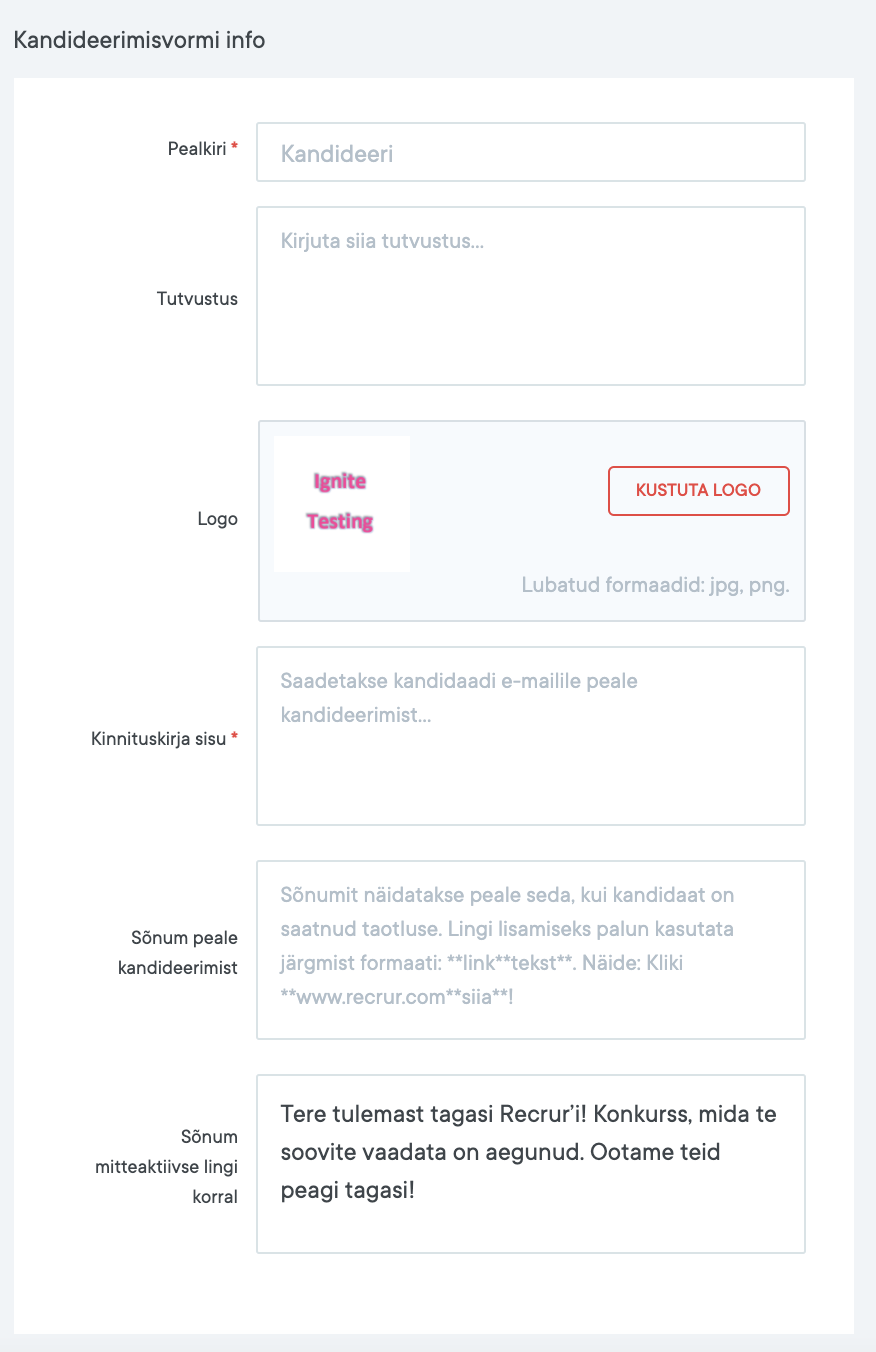Screen dimensions: 876x1352
Task: Click the Kandideerimisvormi info heading
Action: point(138,41)
